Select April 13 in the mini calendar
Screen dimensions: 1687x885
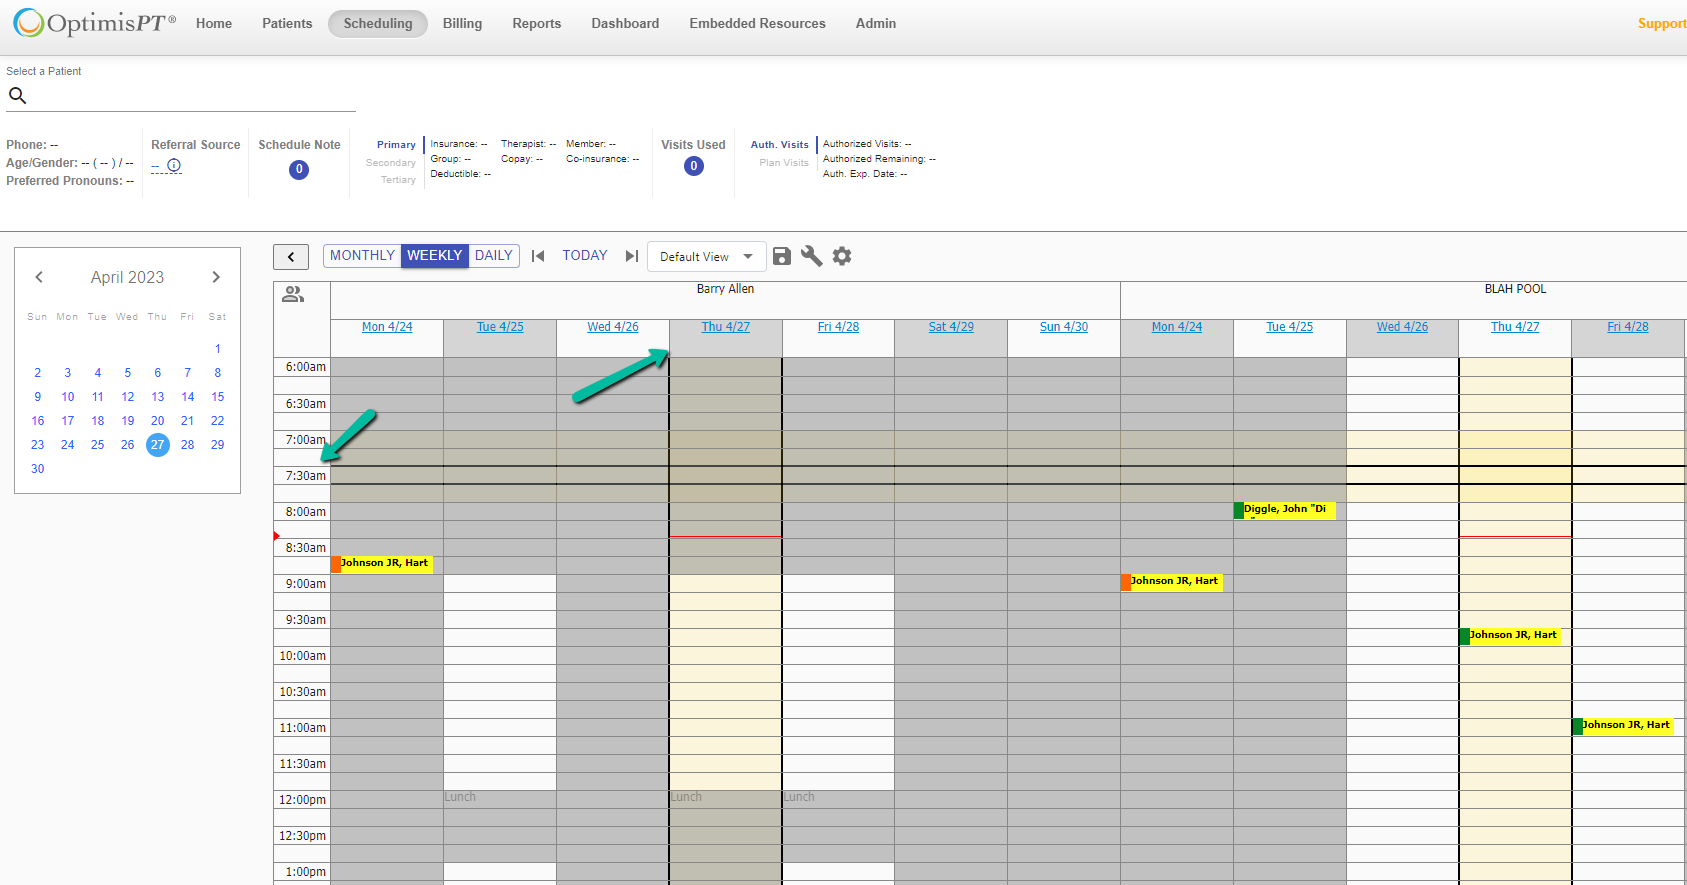click(x=158, y=397)
